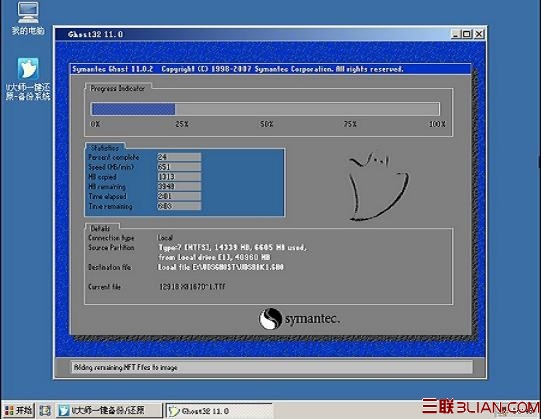Select the U大师 one-key restore desktop icon
The width and height of the screenshot is (541, 419).
pos(28,79)
